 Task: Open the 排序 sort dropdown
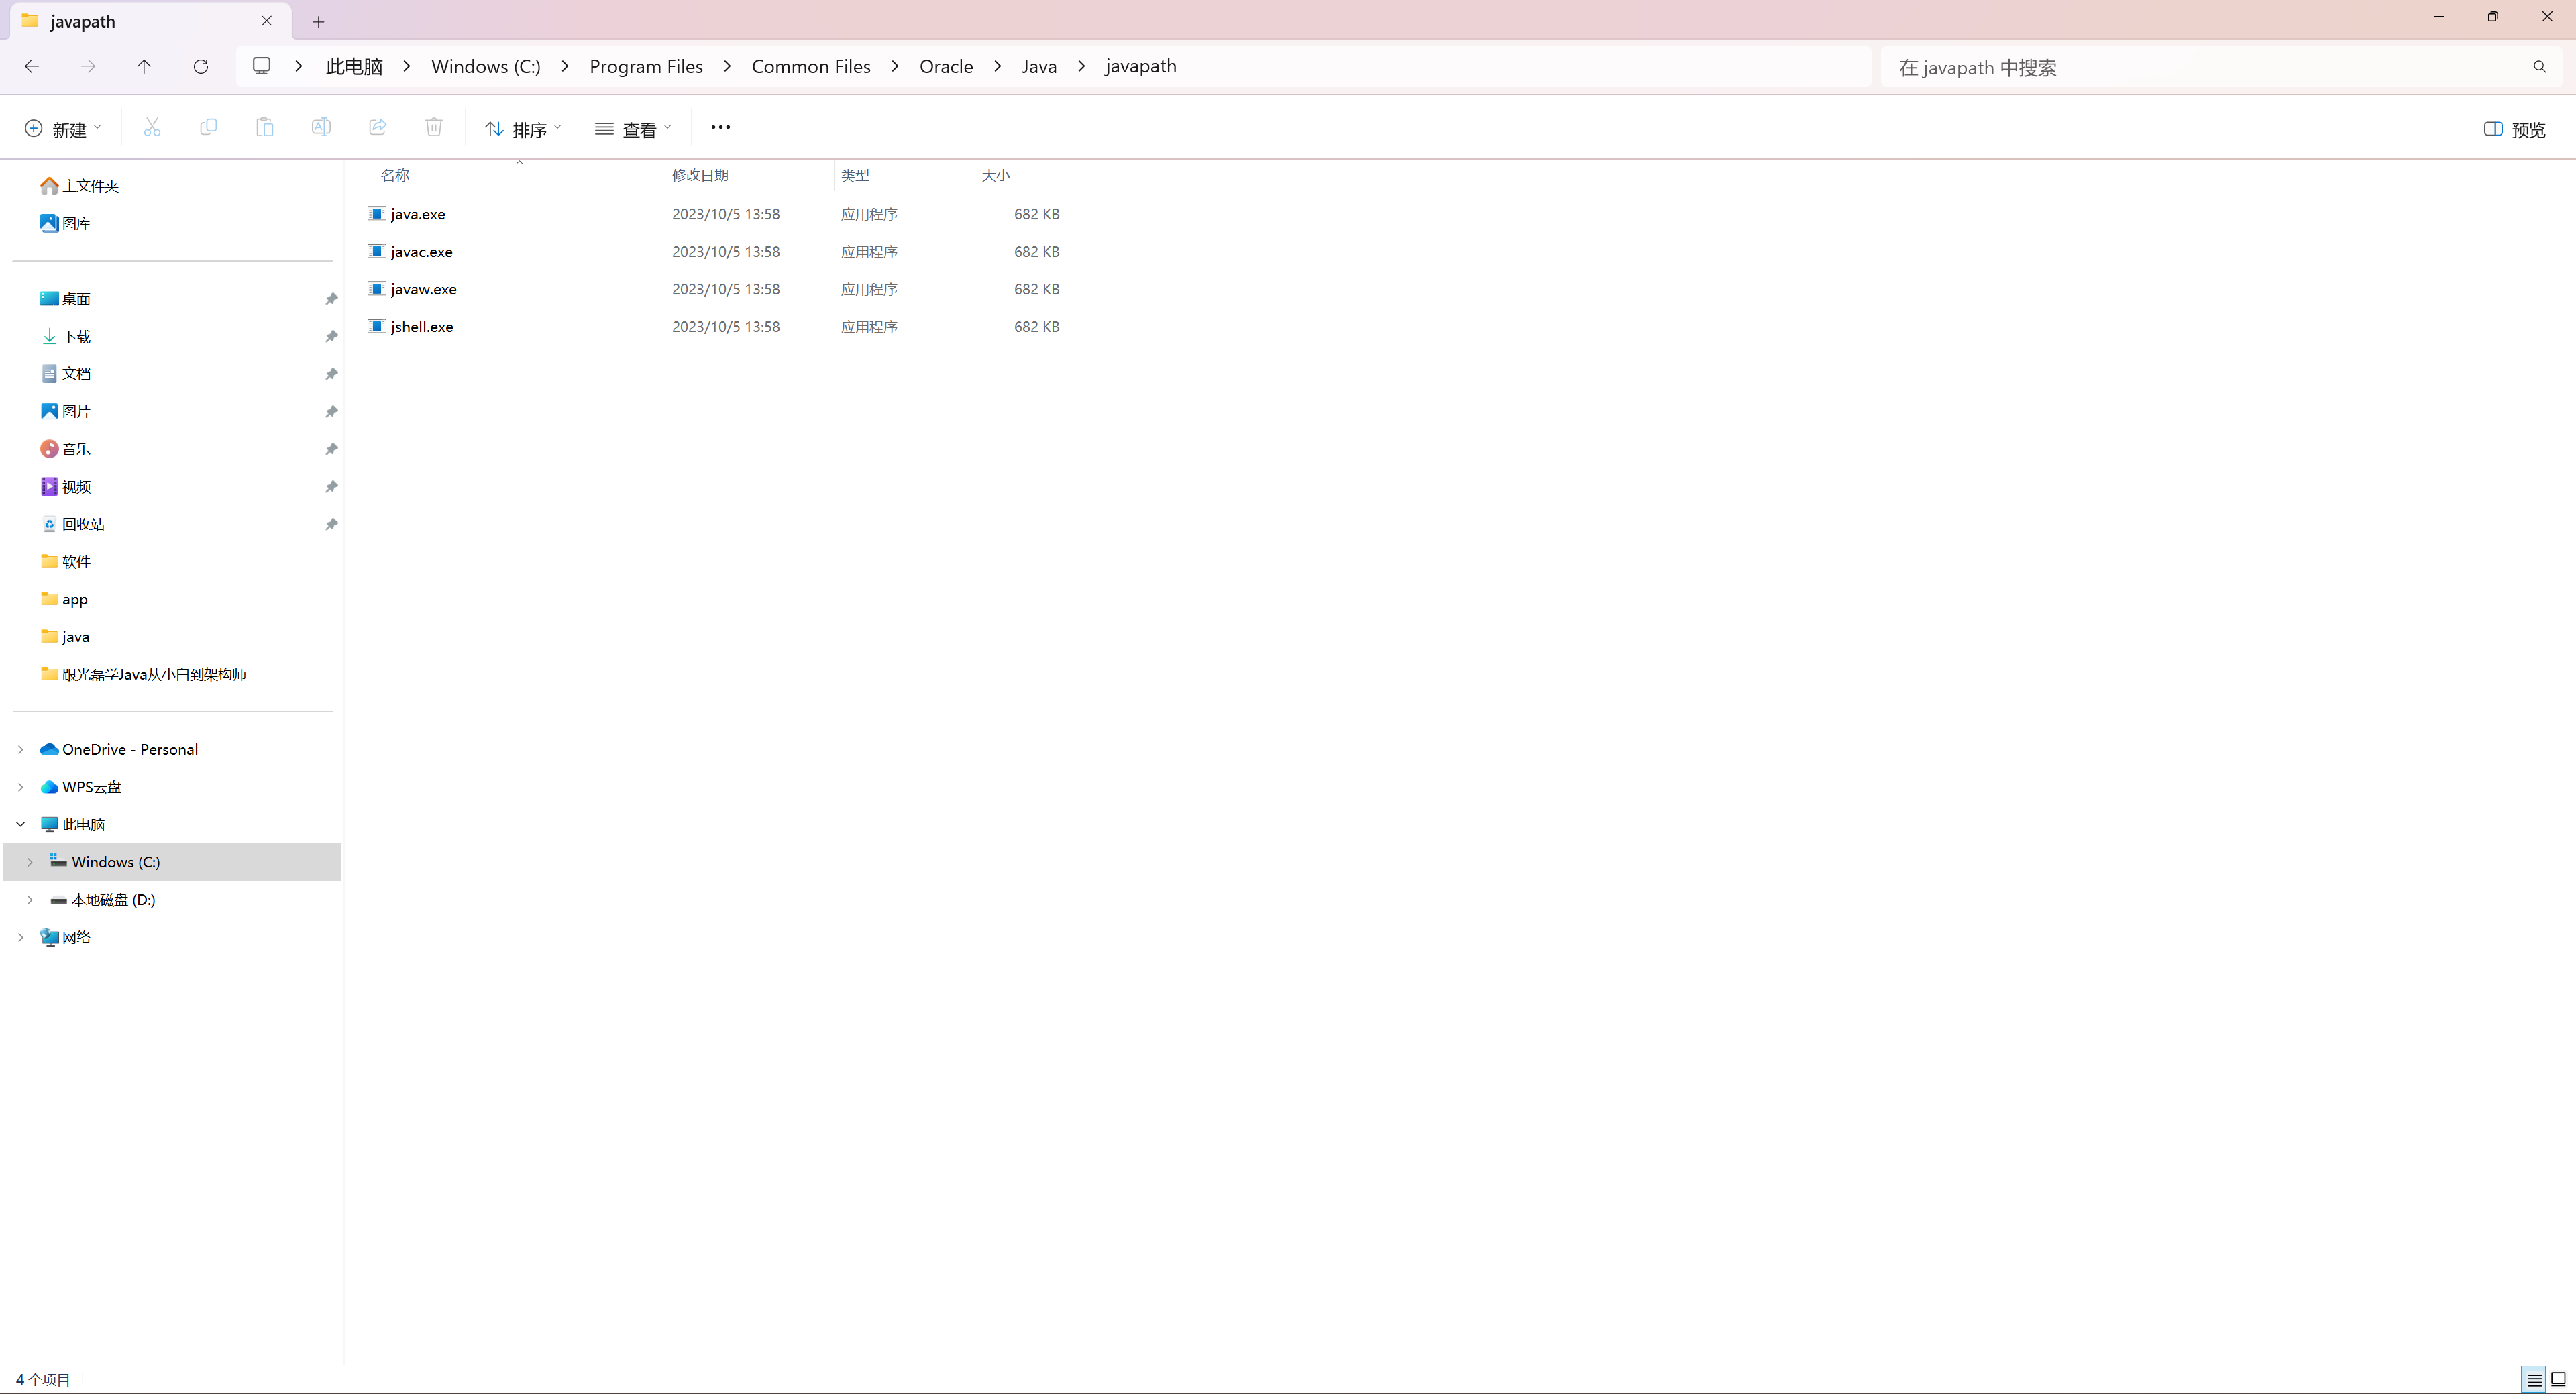coord(524,129)
